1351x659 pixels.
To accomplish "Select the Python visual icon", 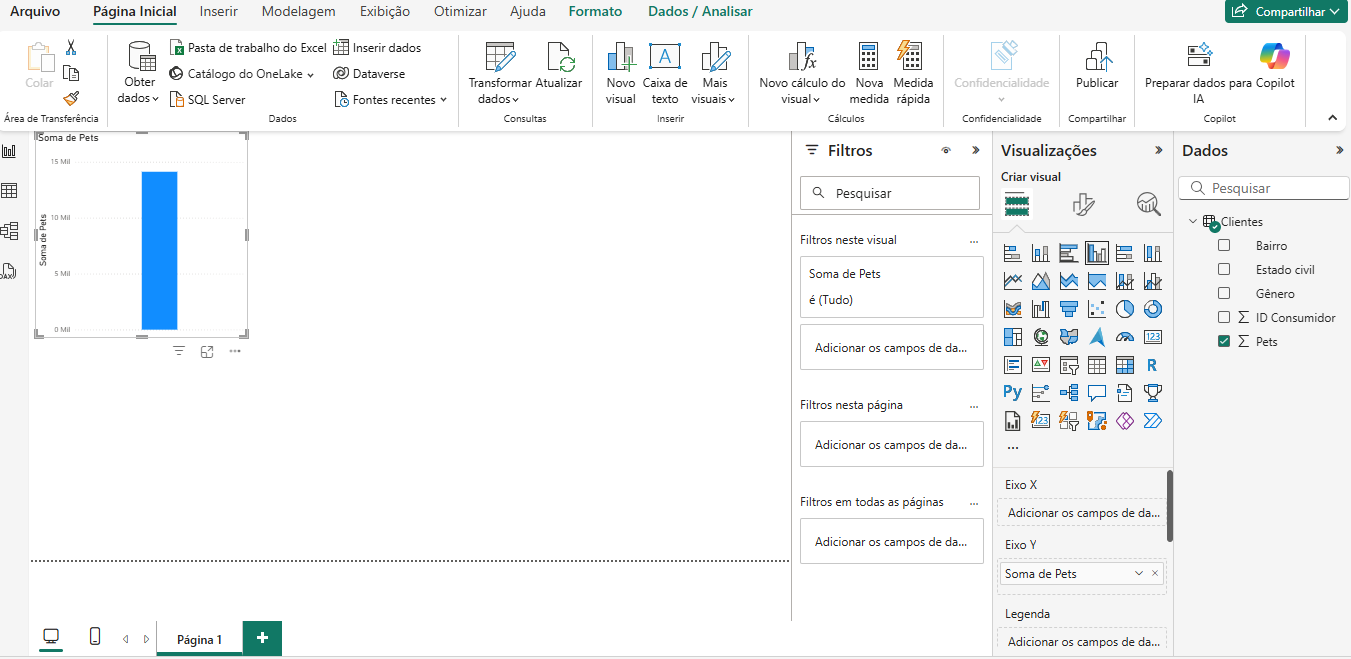I will (1013, 393).
